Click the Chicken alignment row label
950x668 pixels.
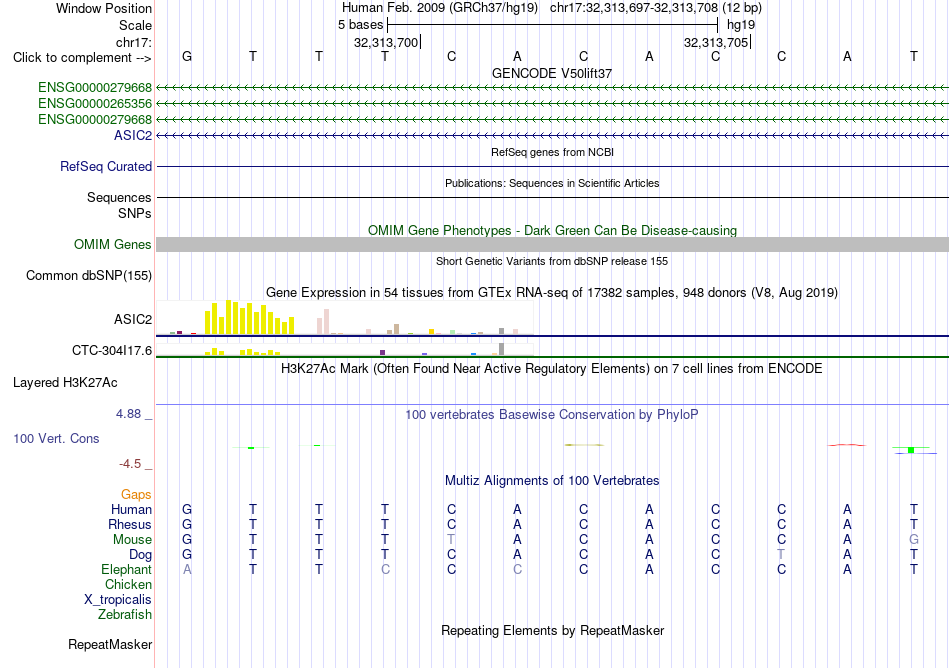pyautogui.click(x=128, y=584)
